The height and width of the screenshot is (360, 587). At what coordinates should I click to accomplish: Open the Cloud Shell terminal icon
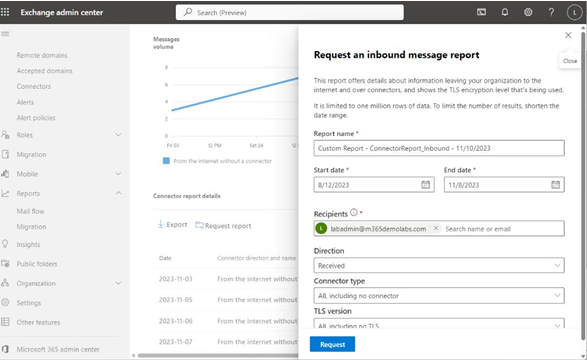coord(481,12)
